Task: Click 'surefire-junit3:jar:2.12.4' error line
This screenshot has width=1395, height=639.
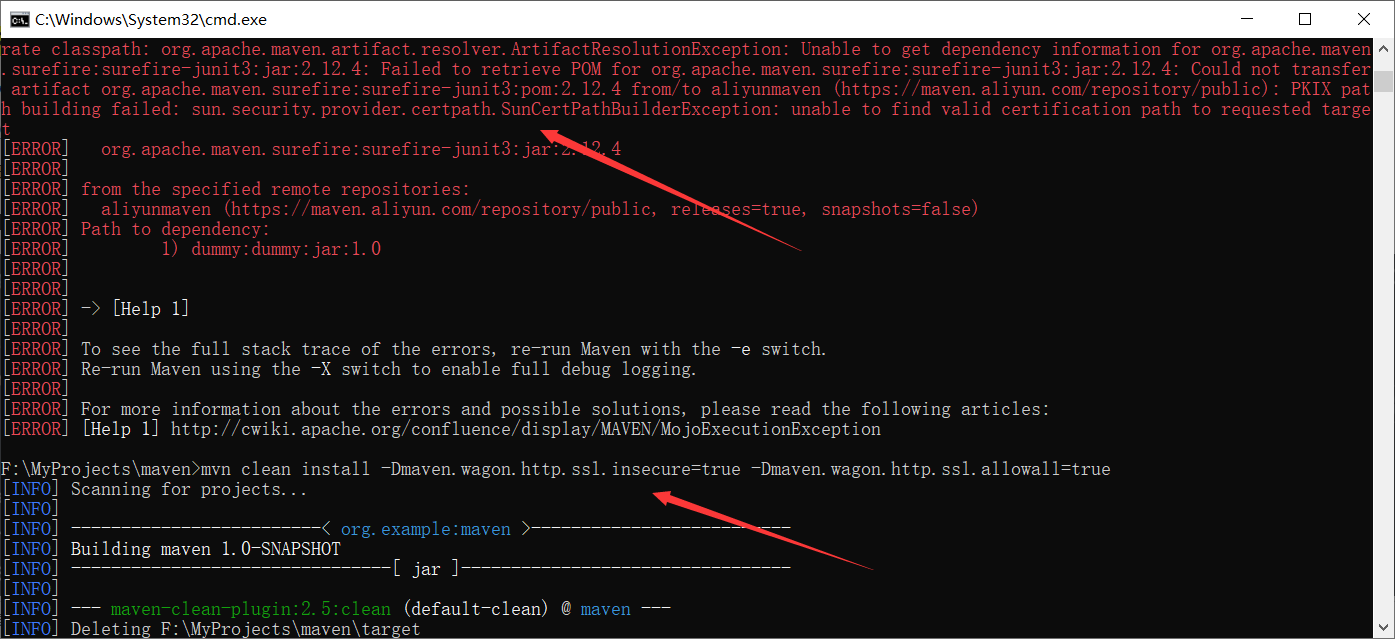Action: (361, 149)
